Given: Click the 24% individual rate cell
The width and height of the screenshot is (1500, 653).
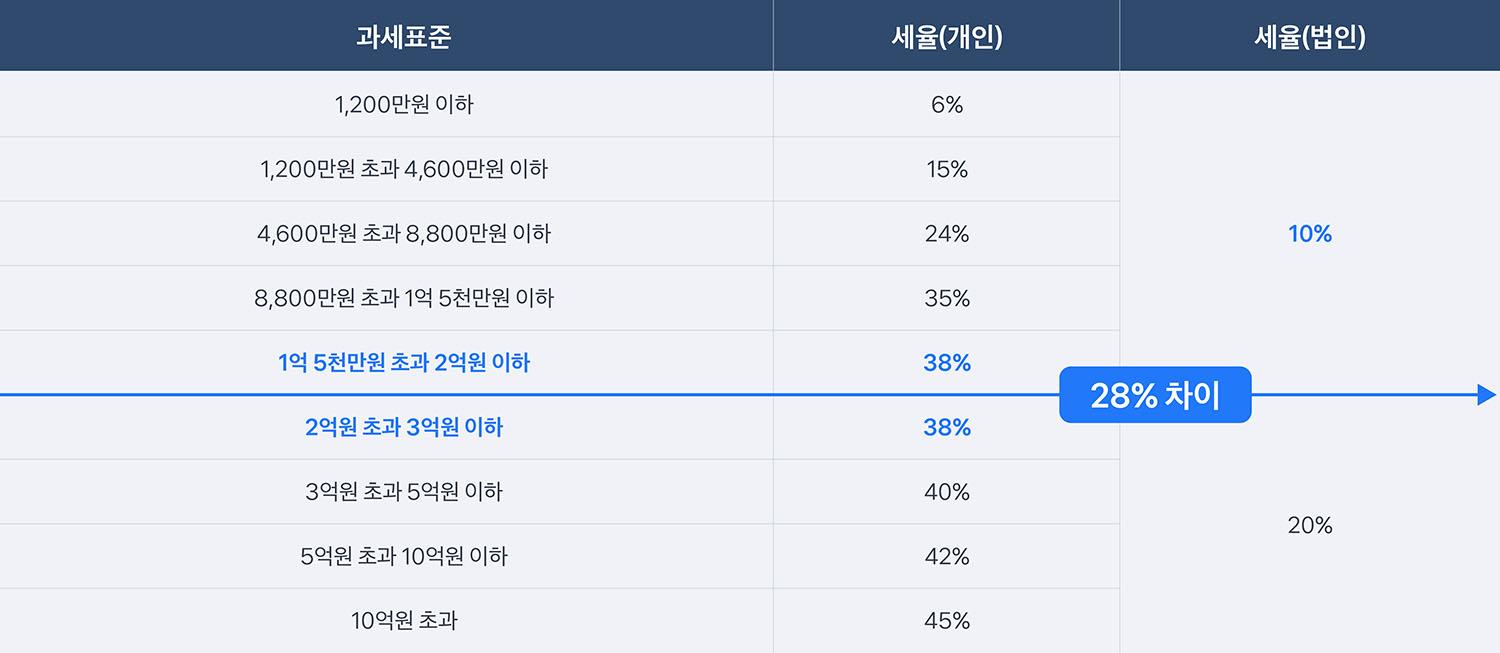Looking at the screenshot, I should point(946,234).
